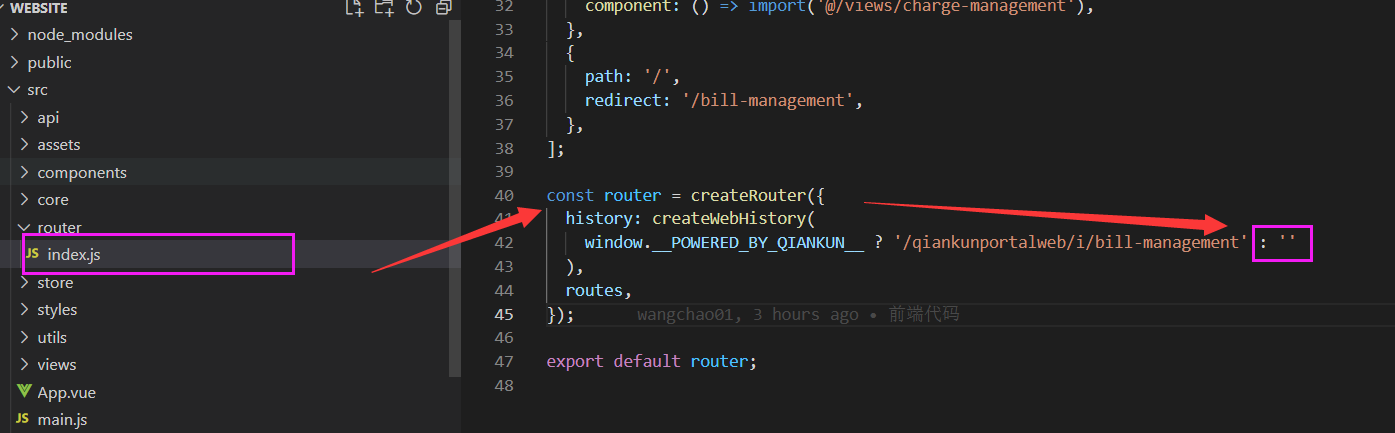Open the App.vue file
The height and width of the screenshot is (433, 1395).
click(x=67, y=393)
